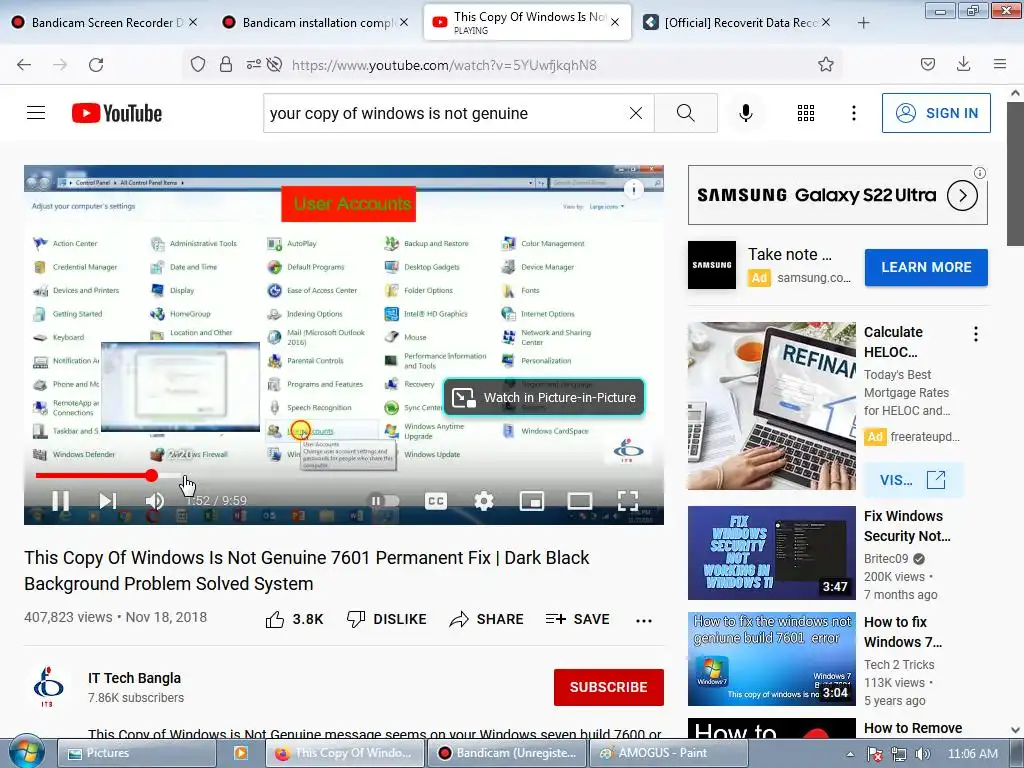Go to YouTube home via logo
Viewport: 1024px width, 768px height.
click(117, 113)
